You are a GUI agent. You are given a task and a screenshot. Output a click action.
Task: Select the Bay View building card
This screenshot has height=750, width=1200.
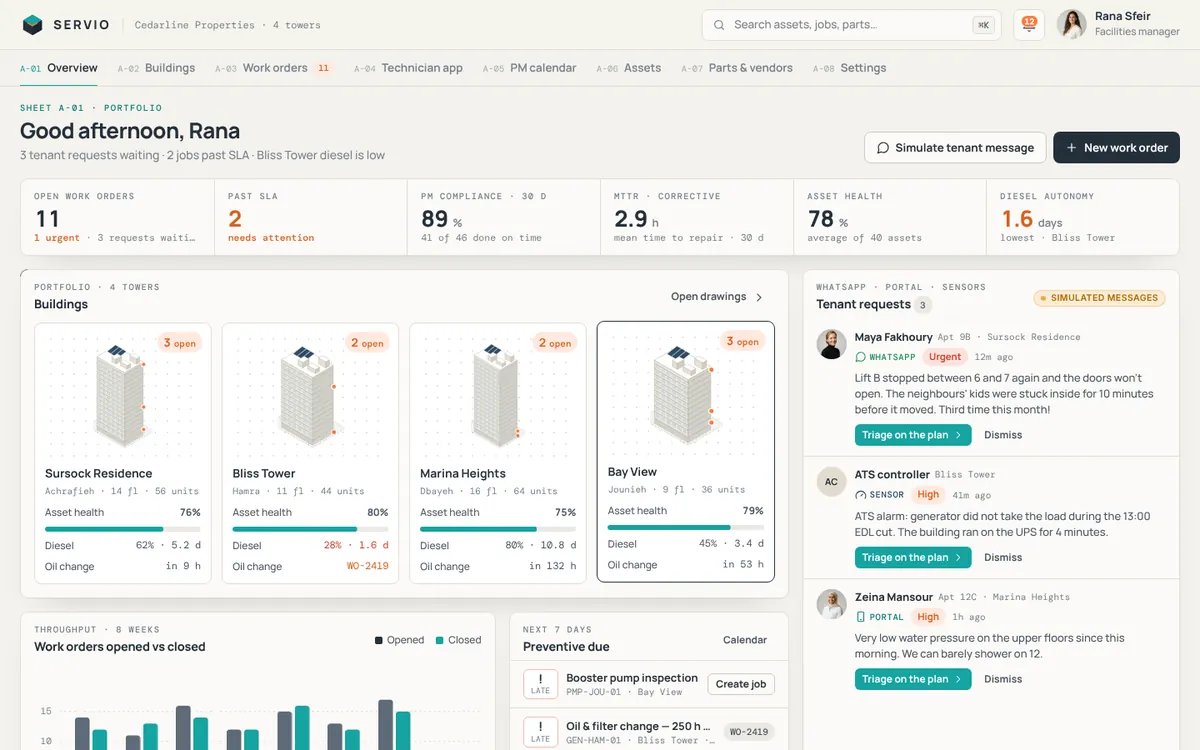click(x=686, y=451)
